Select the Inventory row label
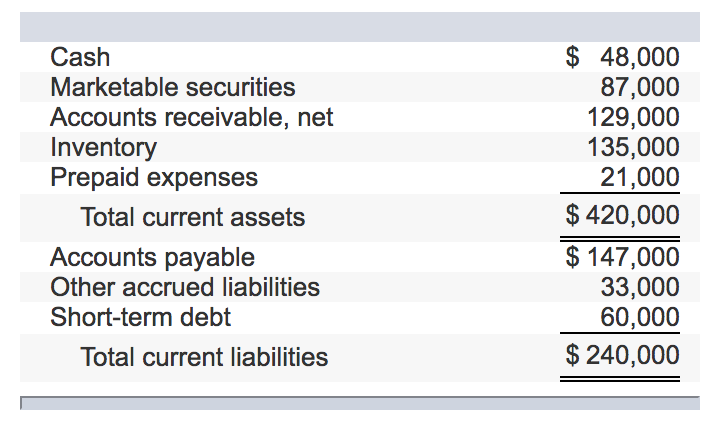 [104, 148]
